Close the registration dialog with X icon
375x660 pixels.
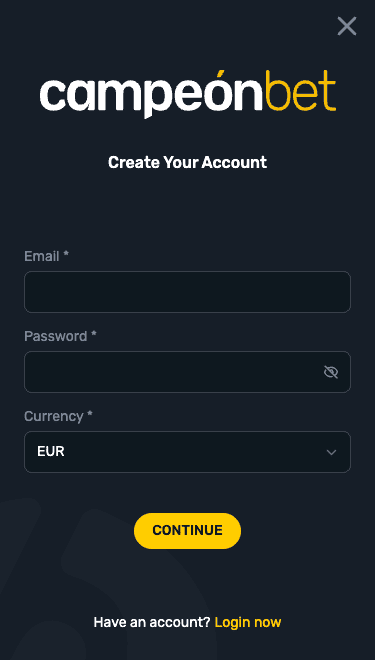[347, 26]
